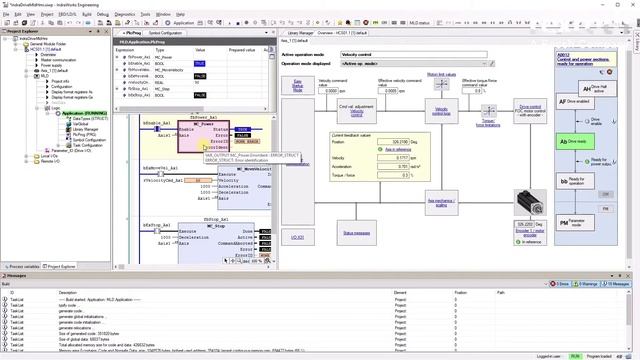Click the OM toolbar icon
This screenshot has height=360, width=640.
[384, 23]
